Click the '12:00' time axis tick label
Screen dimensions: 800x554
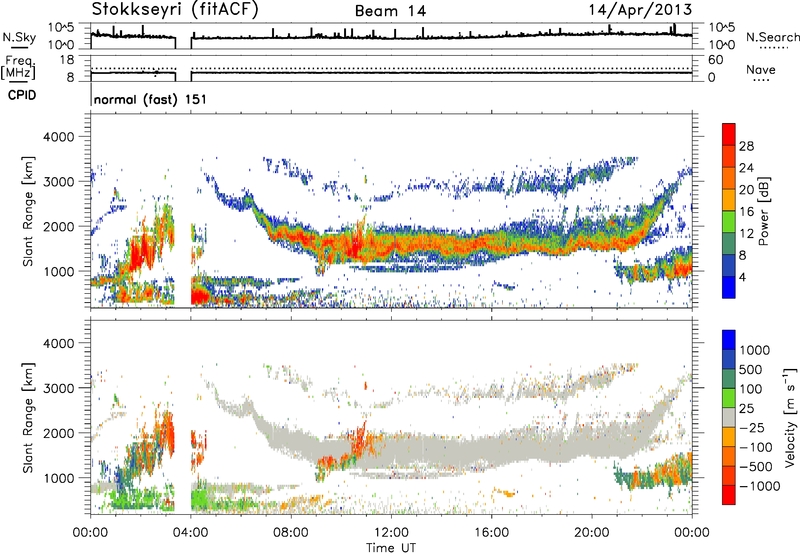point(391,533)
